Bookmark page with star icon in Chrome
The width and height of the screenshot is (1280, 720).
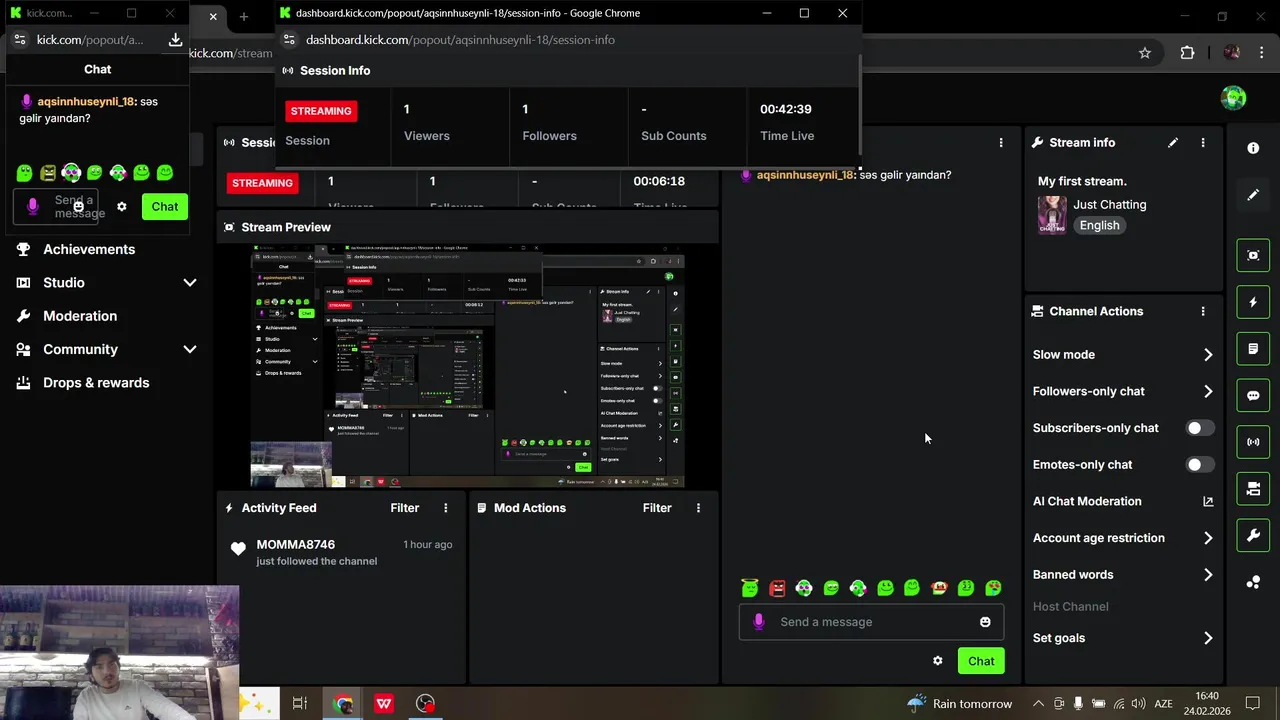pyautogui.click(x=1145, y=53)
